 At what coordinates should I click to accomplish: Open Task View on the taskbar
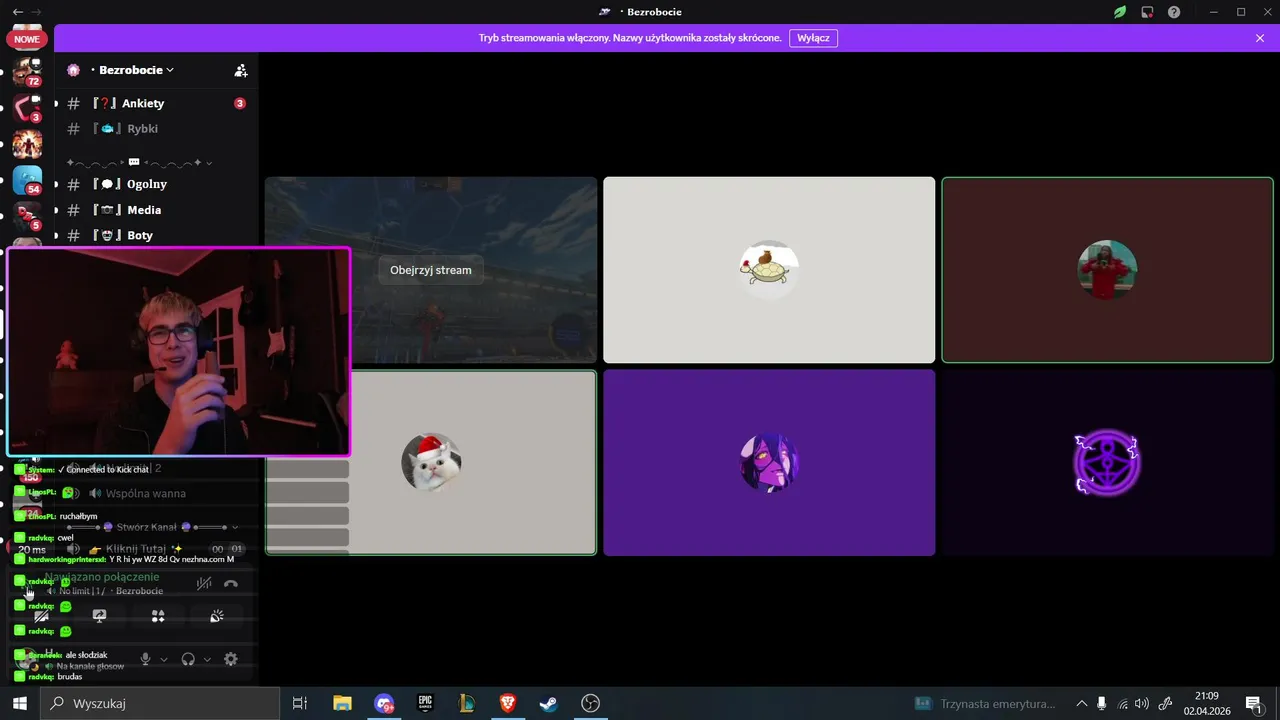click(x=300, y=704)
